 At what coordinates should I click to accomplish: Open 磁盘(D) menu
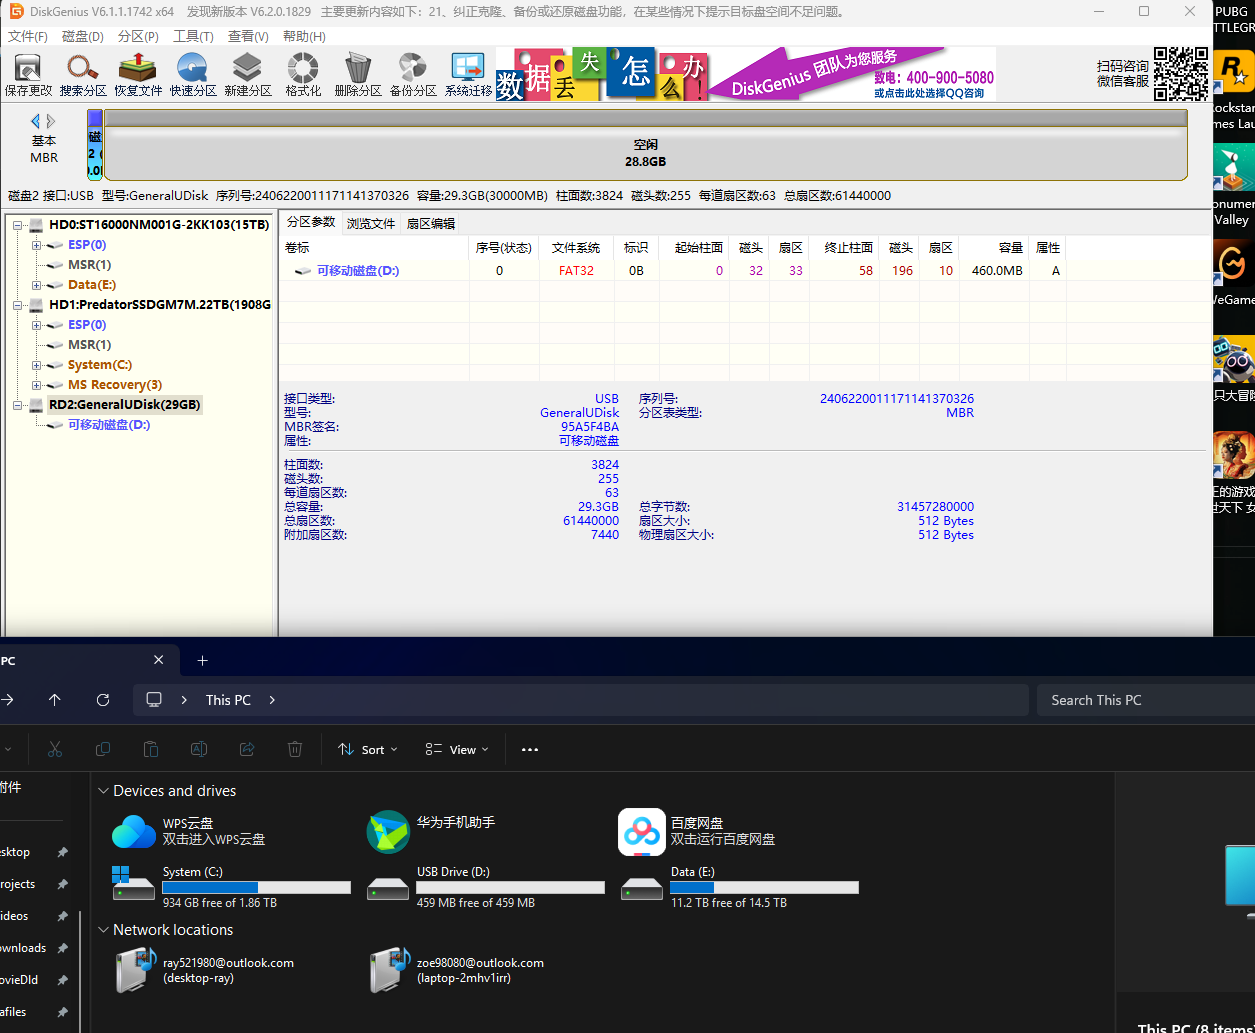click(83, 36)
